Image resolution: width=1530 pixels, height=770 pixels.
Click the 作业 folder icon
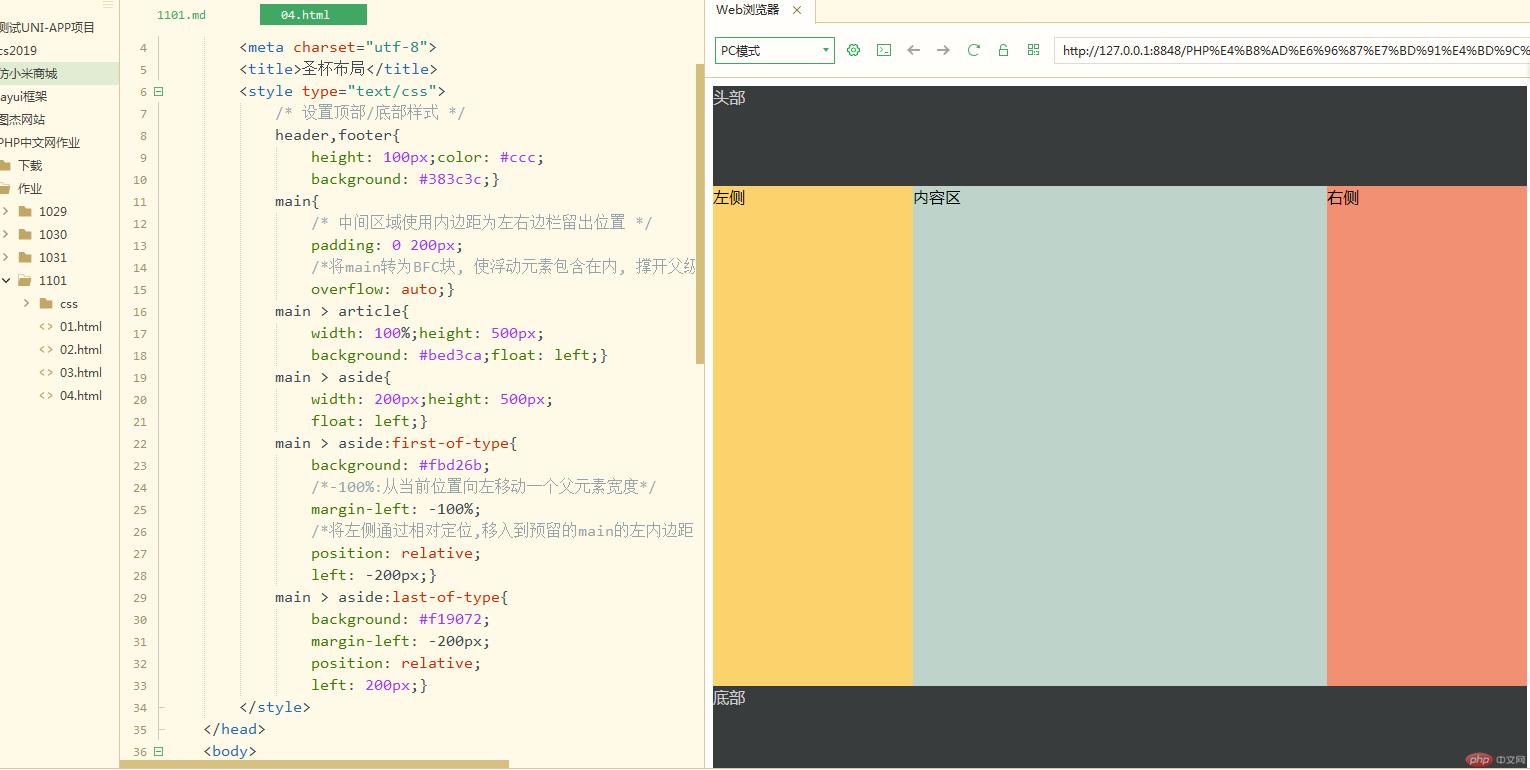(x=5, y=189)
